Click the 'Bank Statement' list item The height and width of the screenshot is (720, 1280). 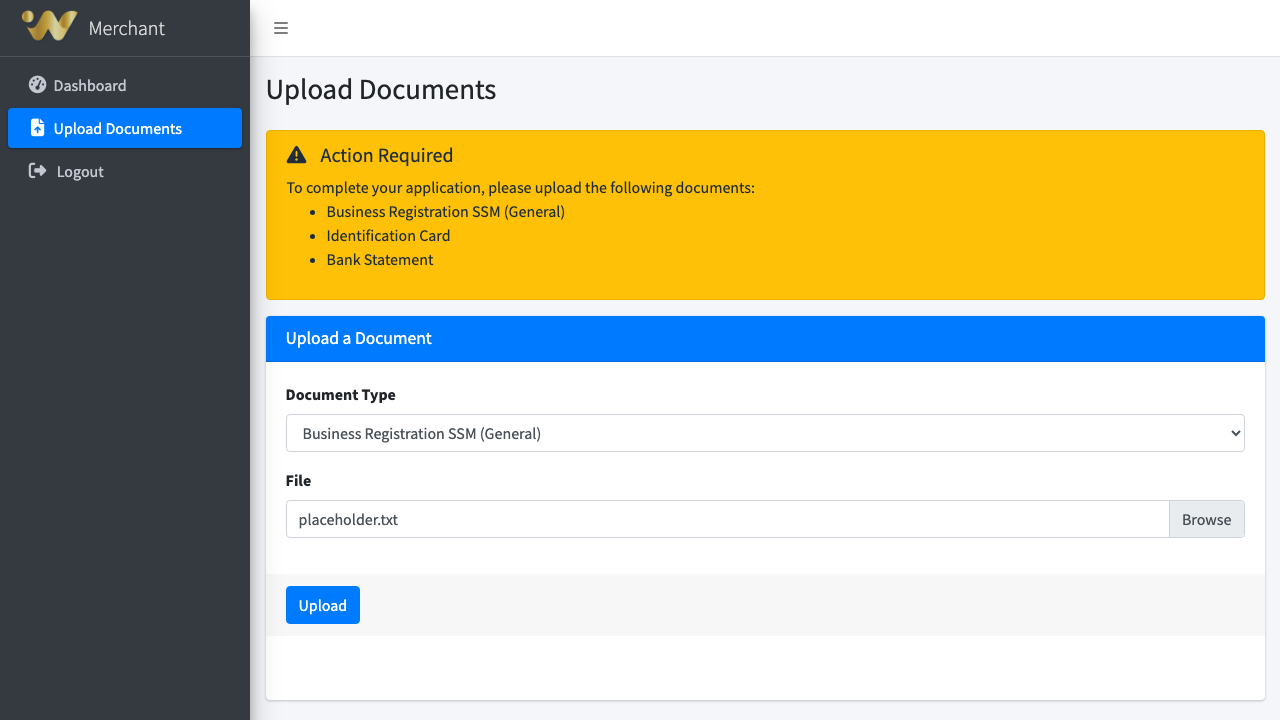tap(380, 260)
